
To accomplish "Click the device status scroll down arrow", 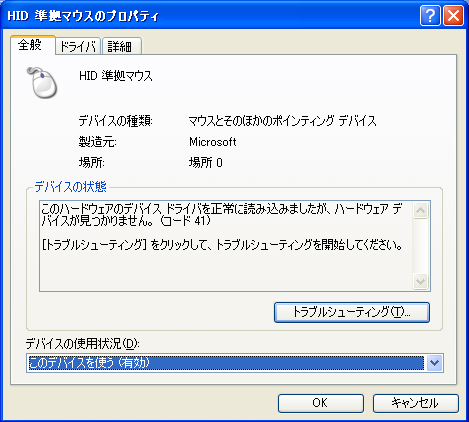I will 421,282.
